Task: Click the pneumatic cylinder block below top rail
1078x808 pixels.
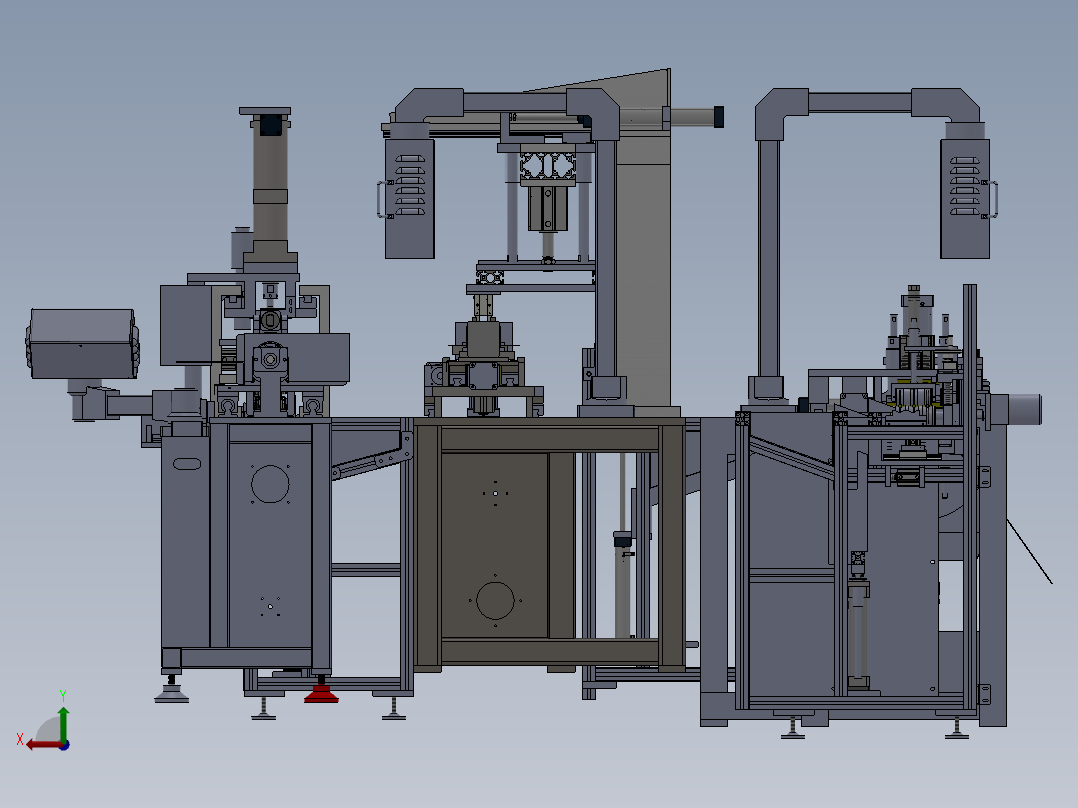Action: pyautogui.click(x=548, y=208)
